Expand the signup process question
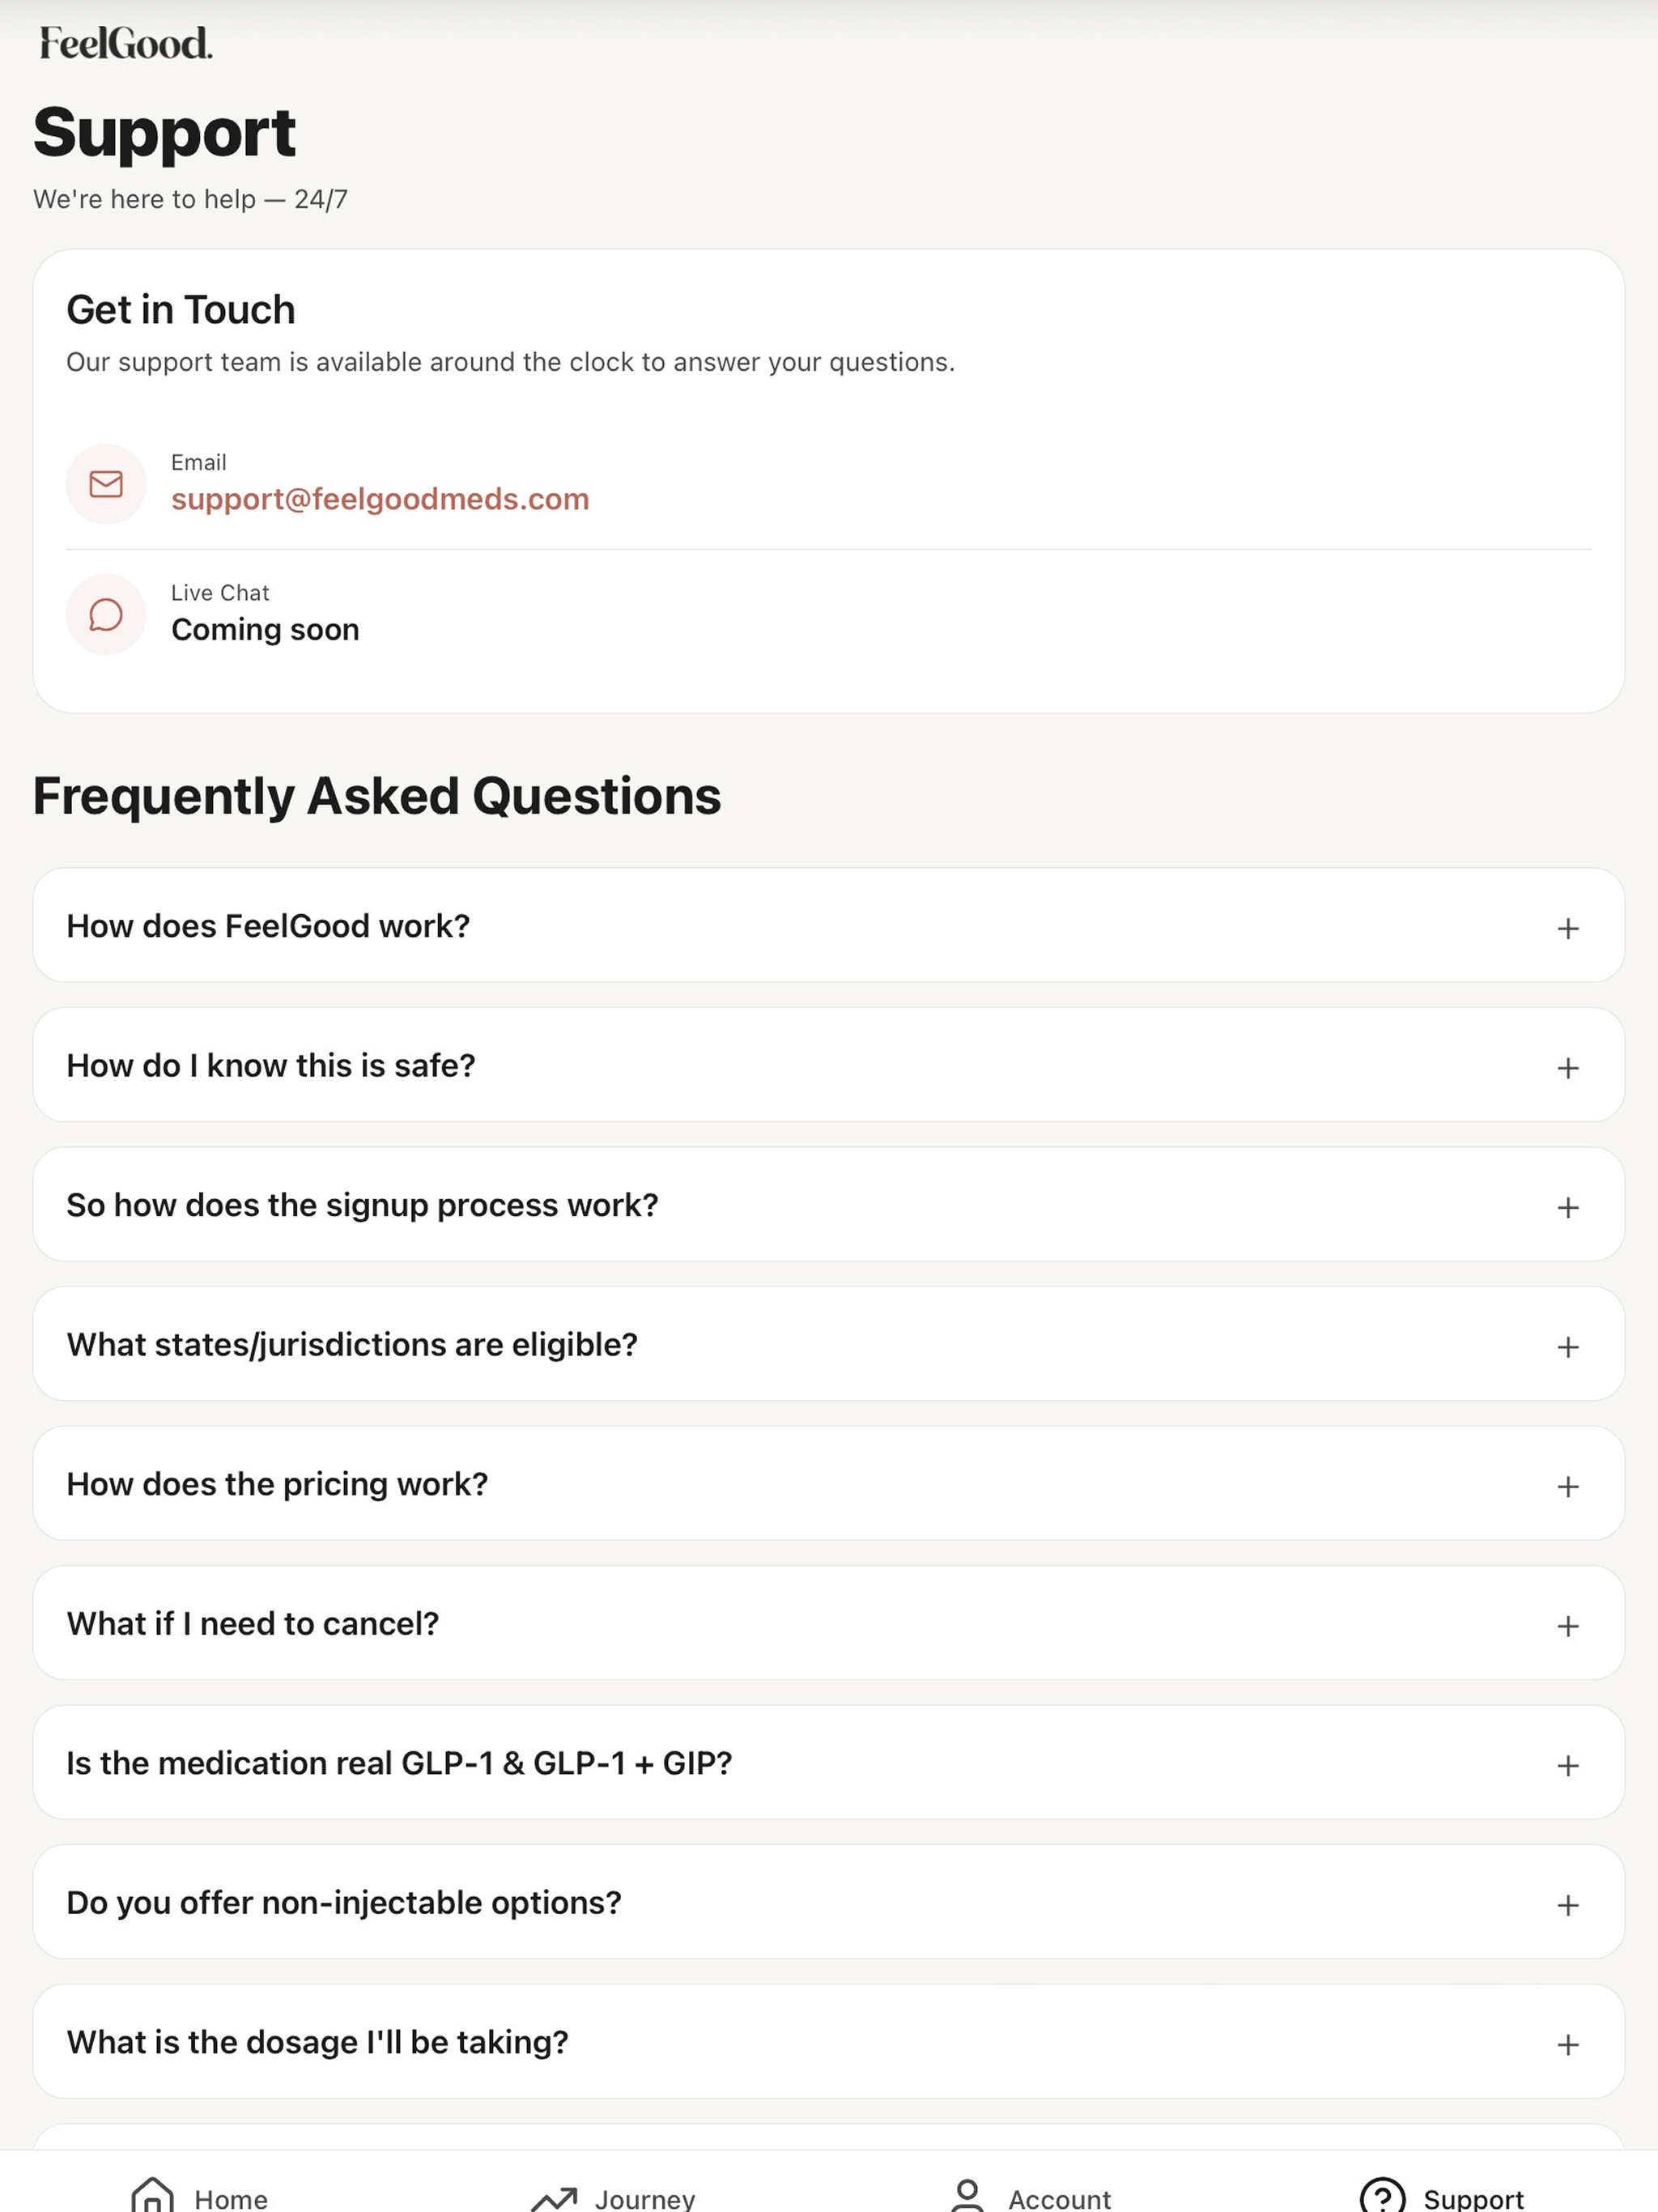 point(828,1204)
